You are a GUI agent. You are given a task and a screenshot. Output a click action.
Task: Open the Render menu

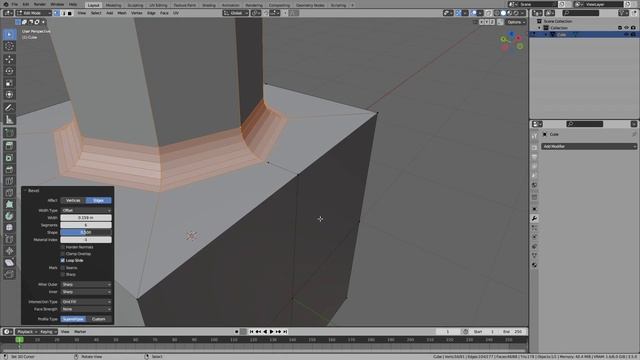(40, 4)
